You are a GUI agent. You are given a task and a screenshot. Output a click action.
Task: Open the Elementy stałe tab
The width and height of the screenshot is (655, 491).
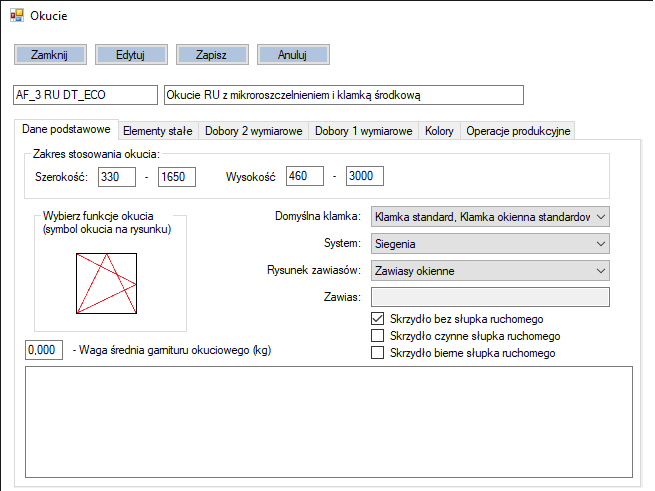pos(158,131)
